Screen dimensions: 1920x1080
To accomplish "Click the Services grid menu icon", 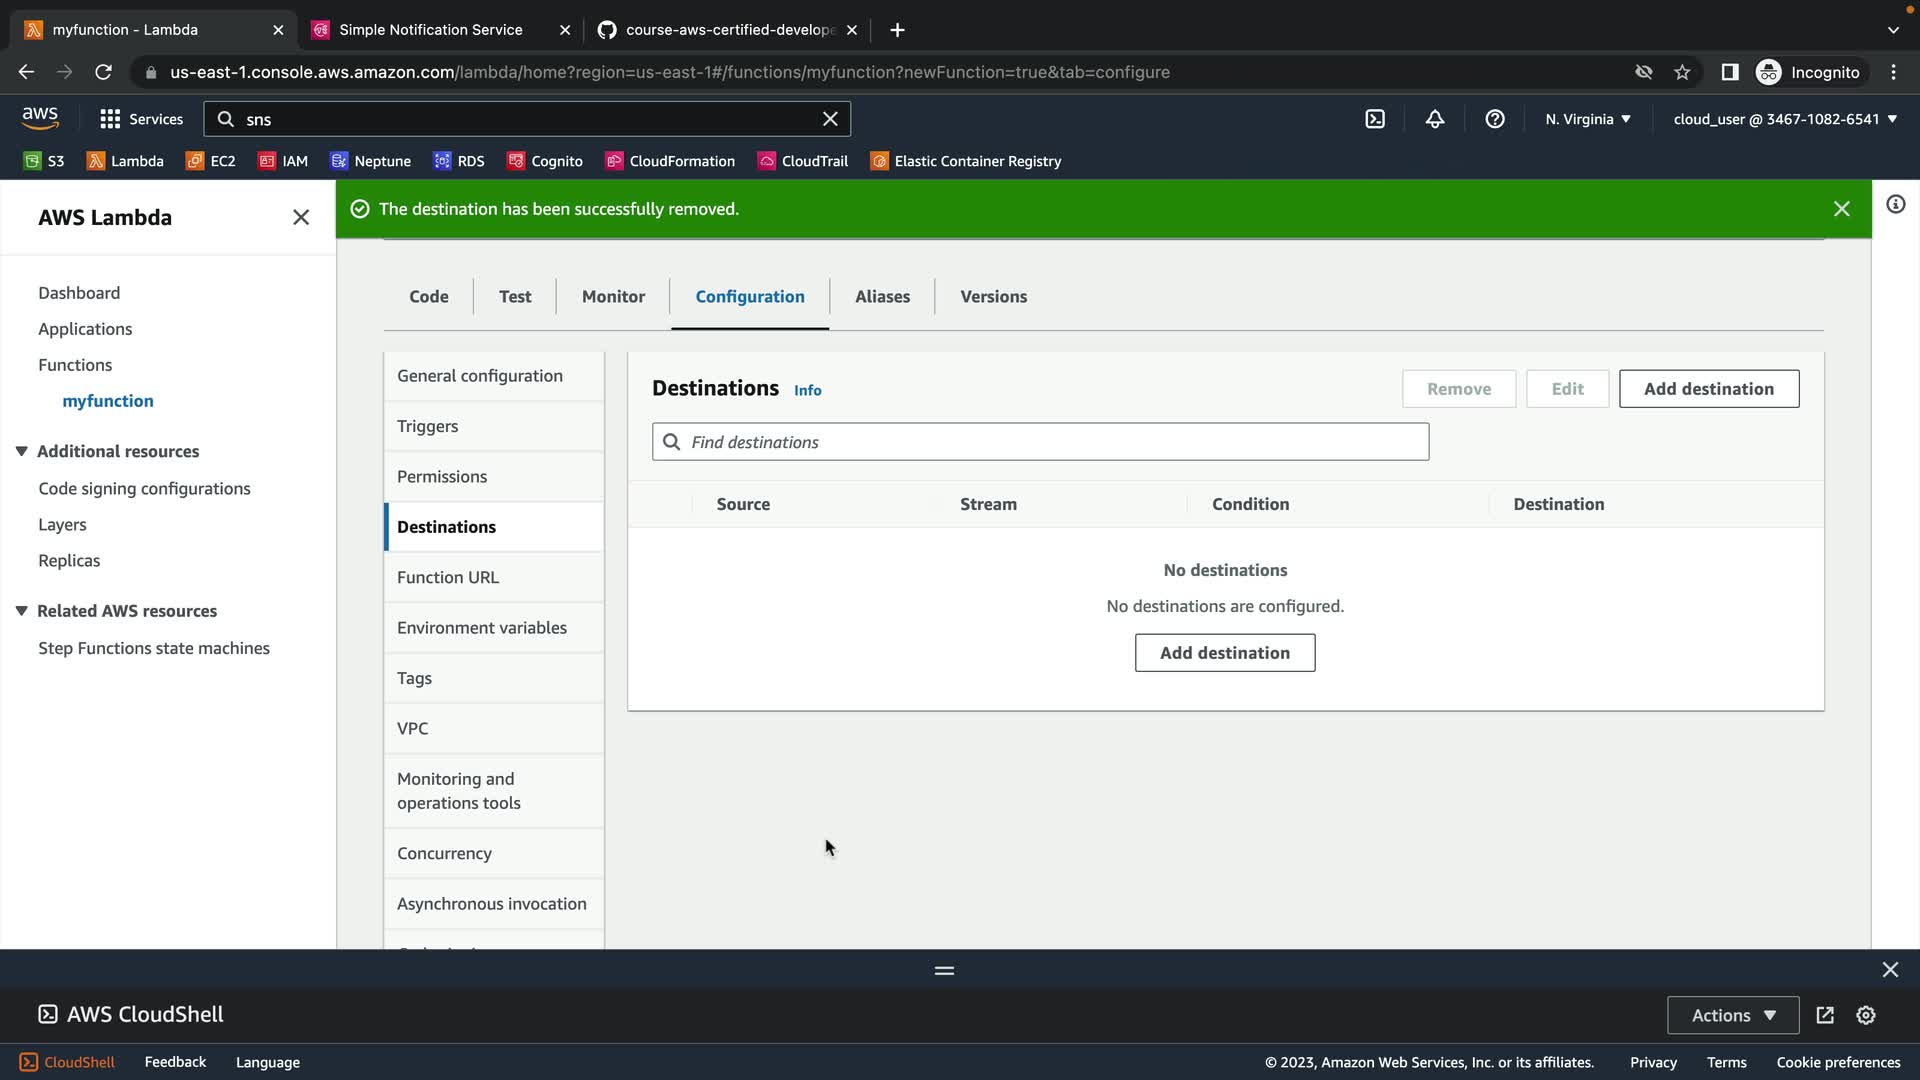I will tap(110, 119).
